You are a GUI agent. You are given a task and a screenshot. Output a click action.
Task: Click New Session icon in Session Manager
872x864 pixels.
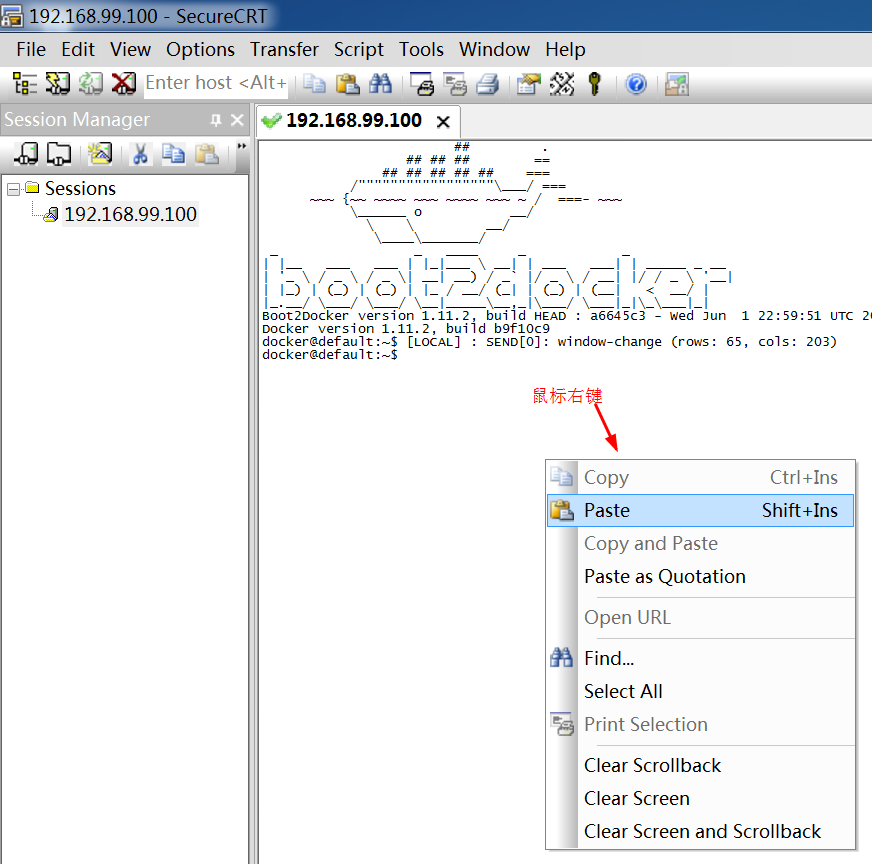[100, 155]
